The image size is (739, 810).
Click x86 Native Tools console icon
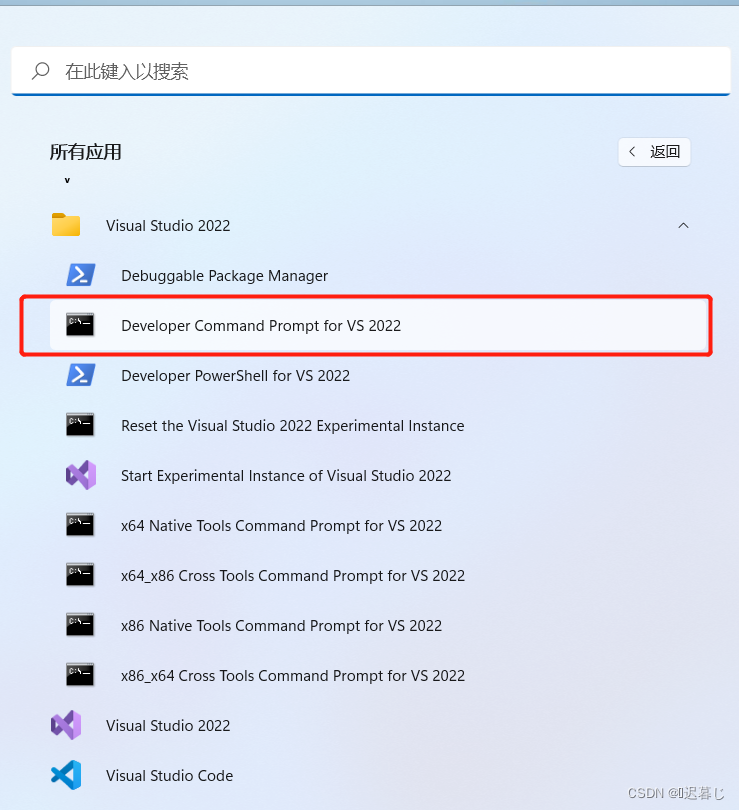click(x=80, y=625)
